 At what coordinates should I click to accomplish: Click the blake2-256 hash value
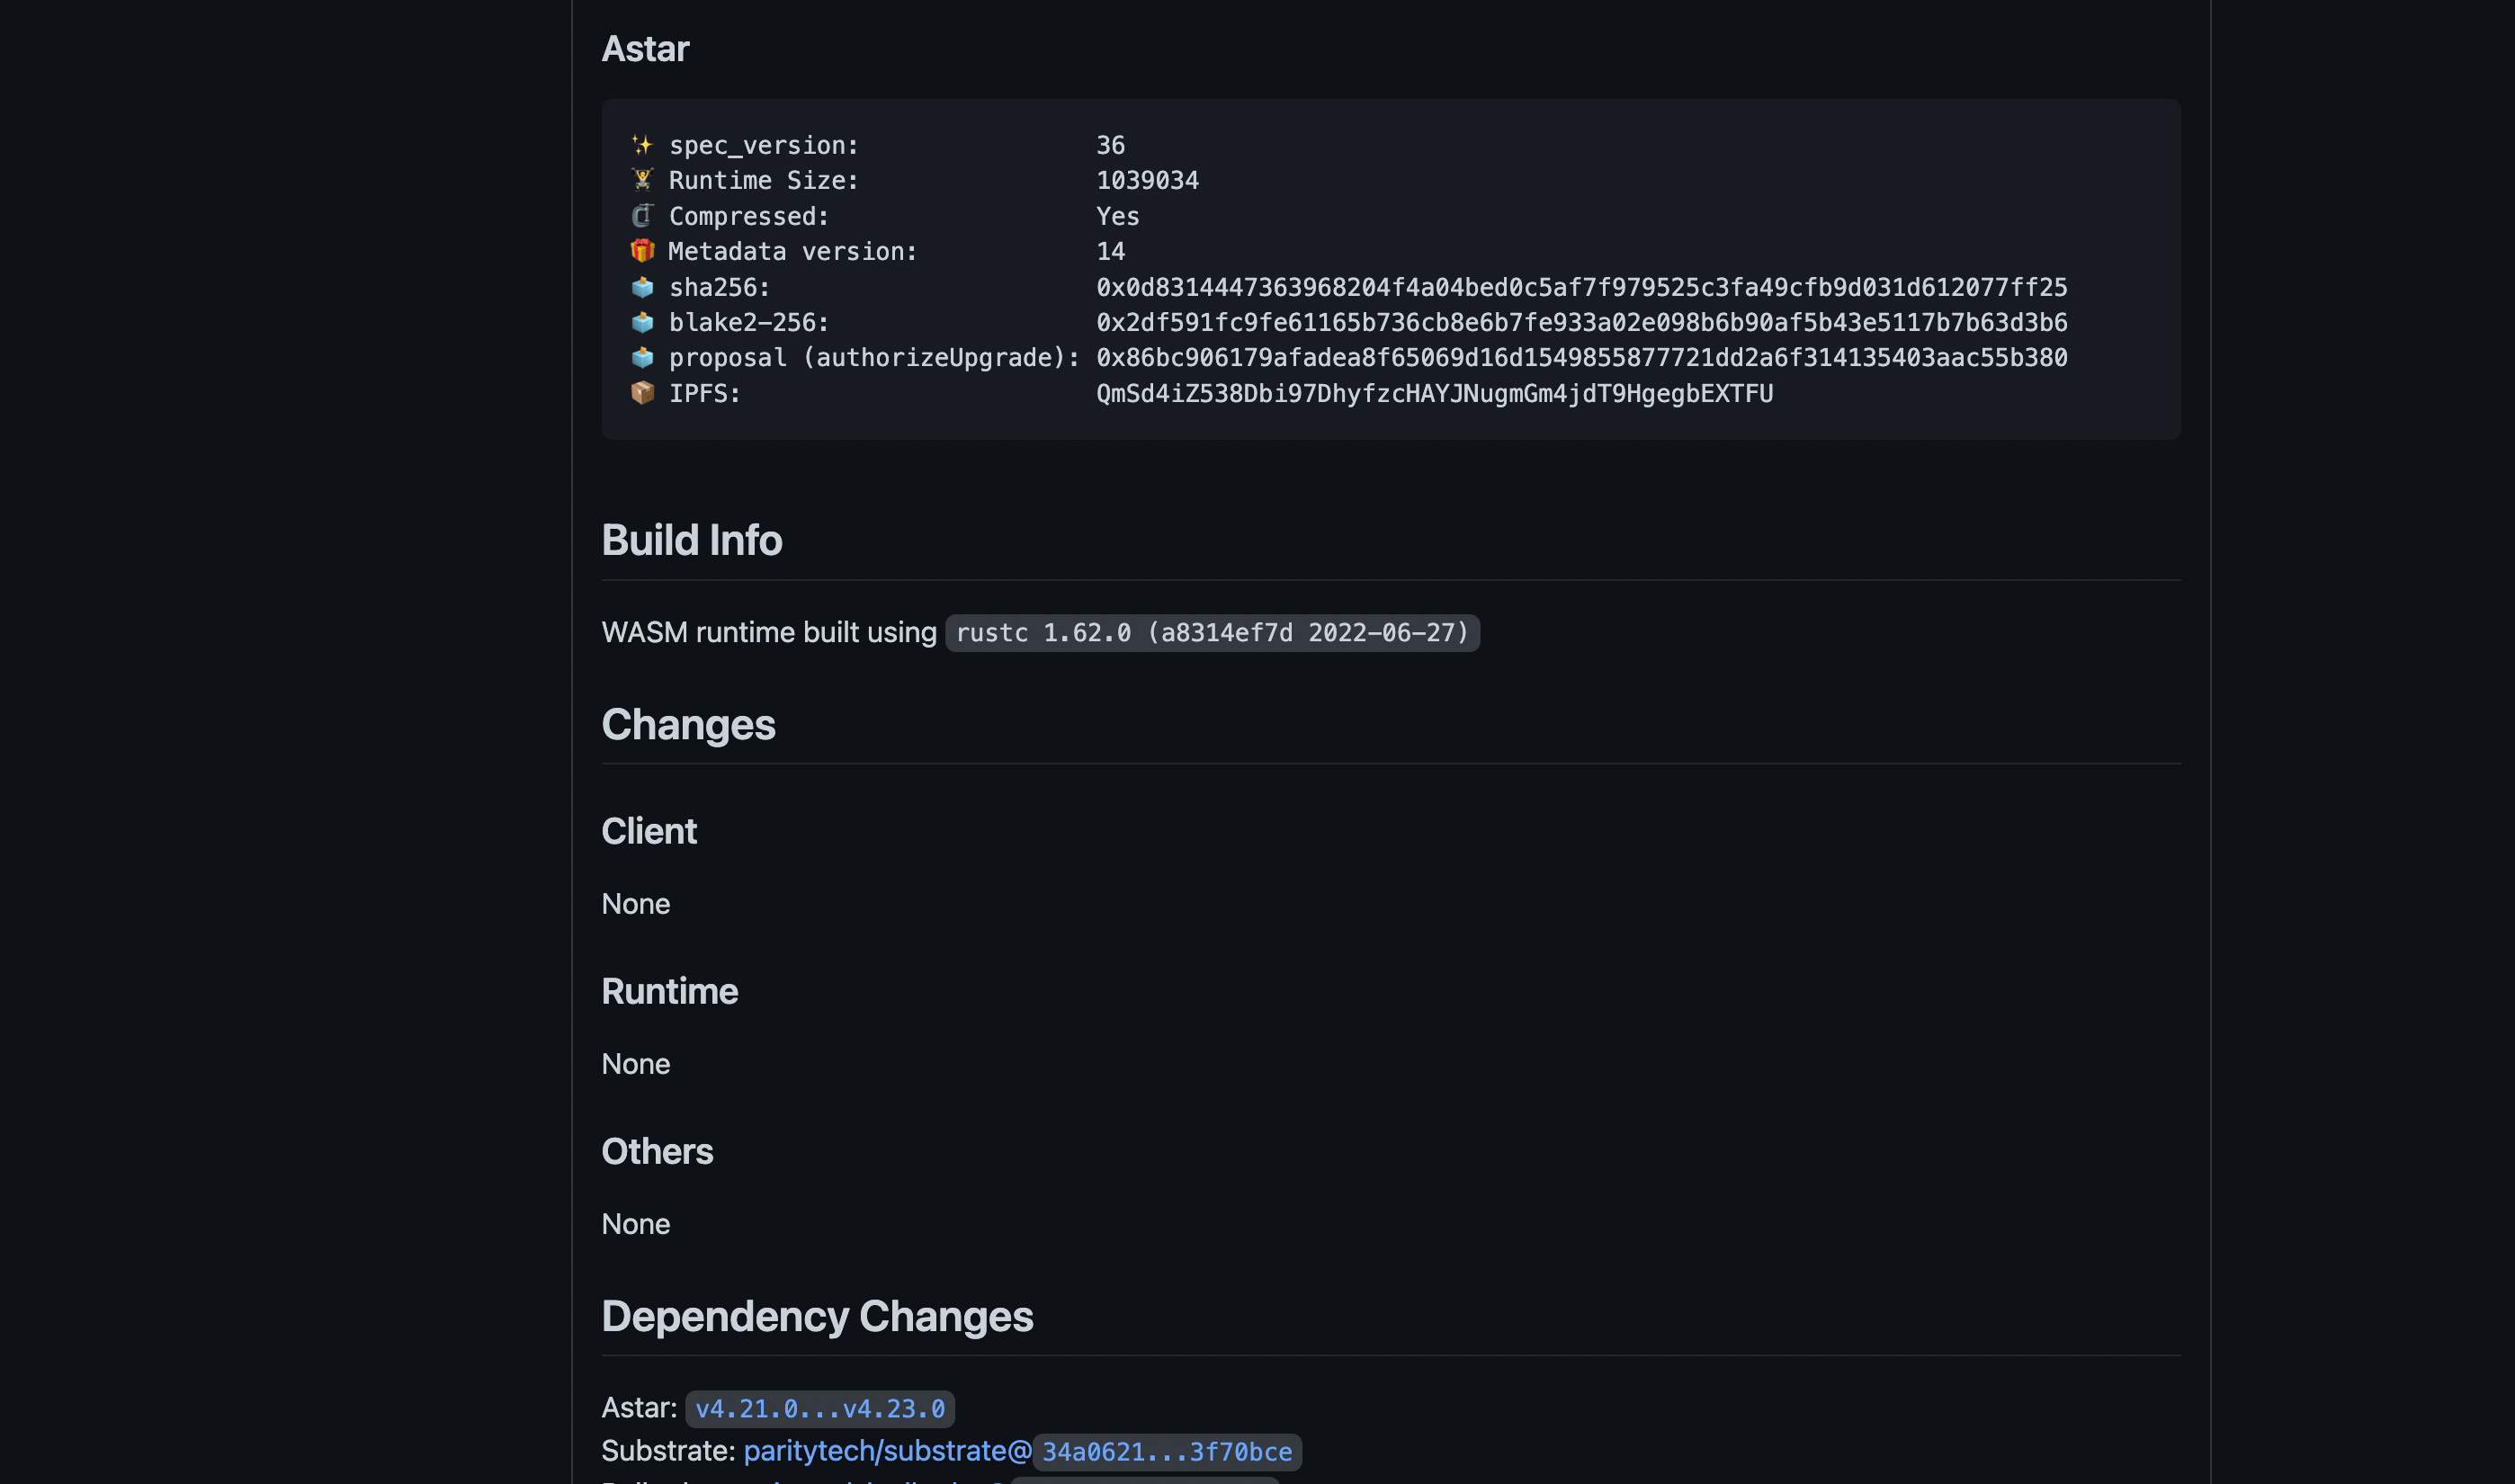[x=1581, y=322]
